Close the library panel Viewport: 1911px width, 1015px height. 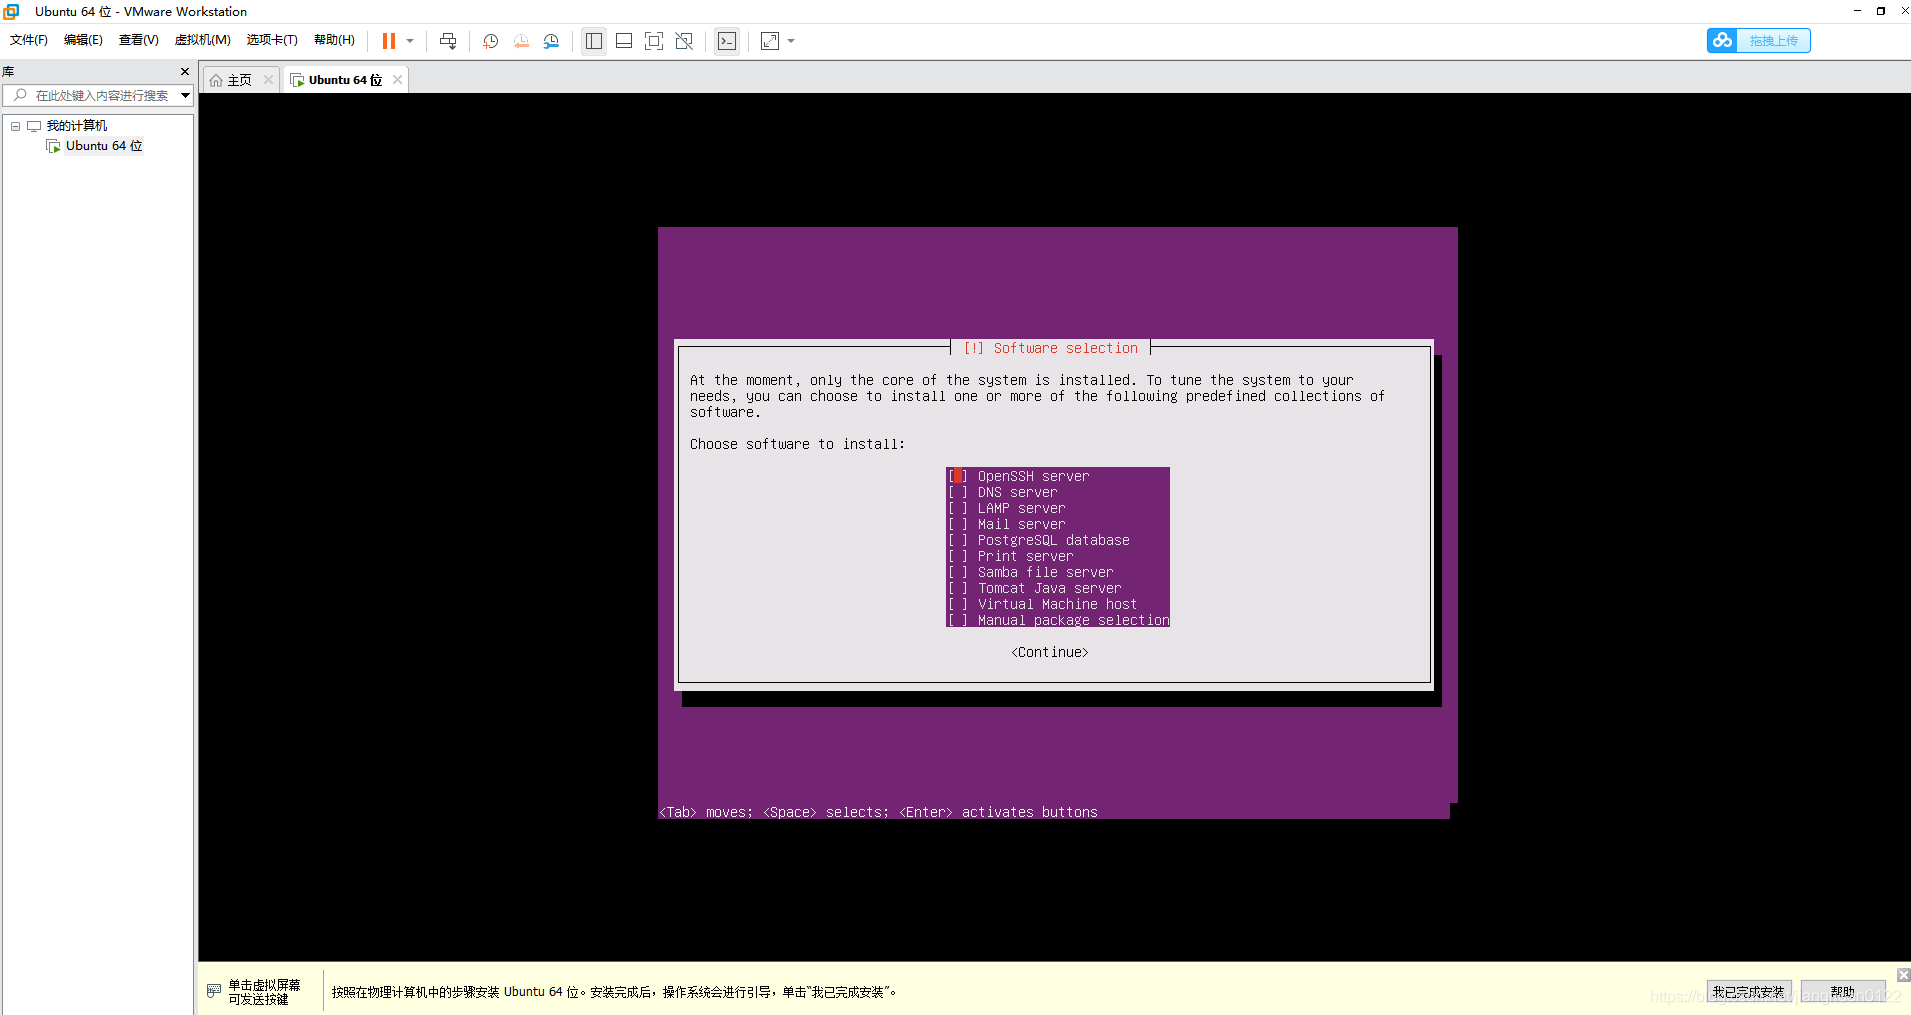pyautogui.click(x=185, y=72)
